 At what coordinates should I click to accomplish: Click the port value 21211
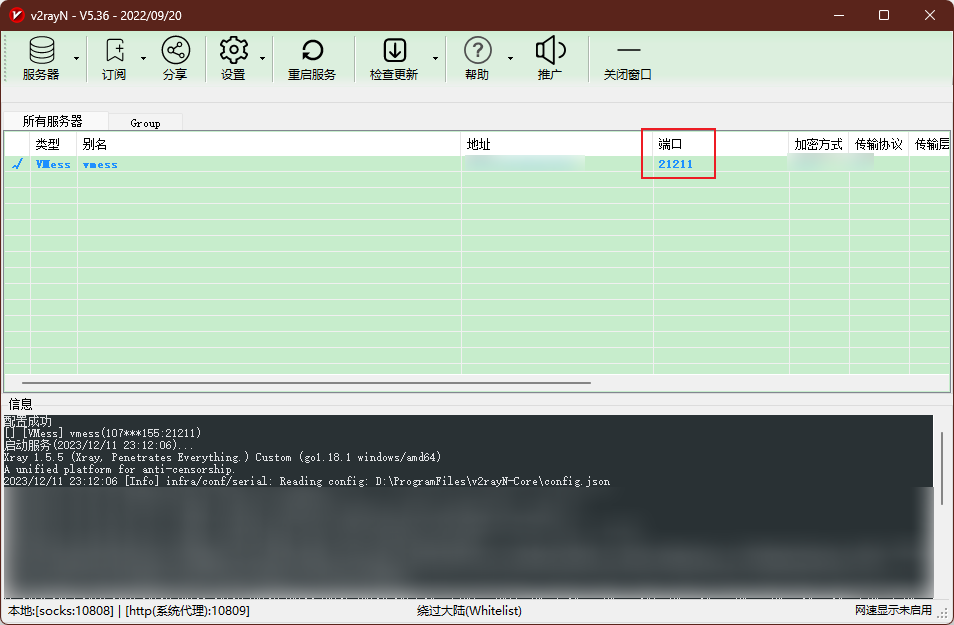(x=675, y=164)
